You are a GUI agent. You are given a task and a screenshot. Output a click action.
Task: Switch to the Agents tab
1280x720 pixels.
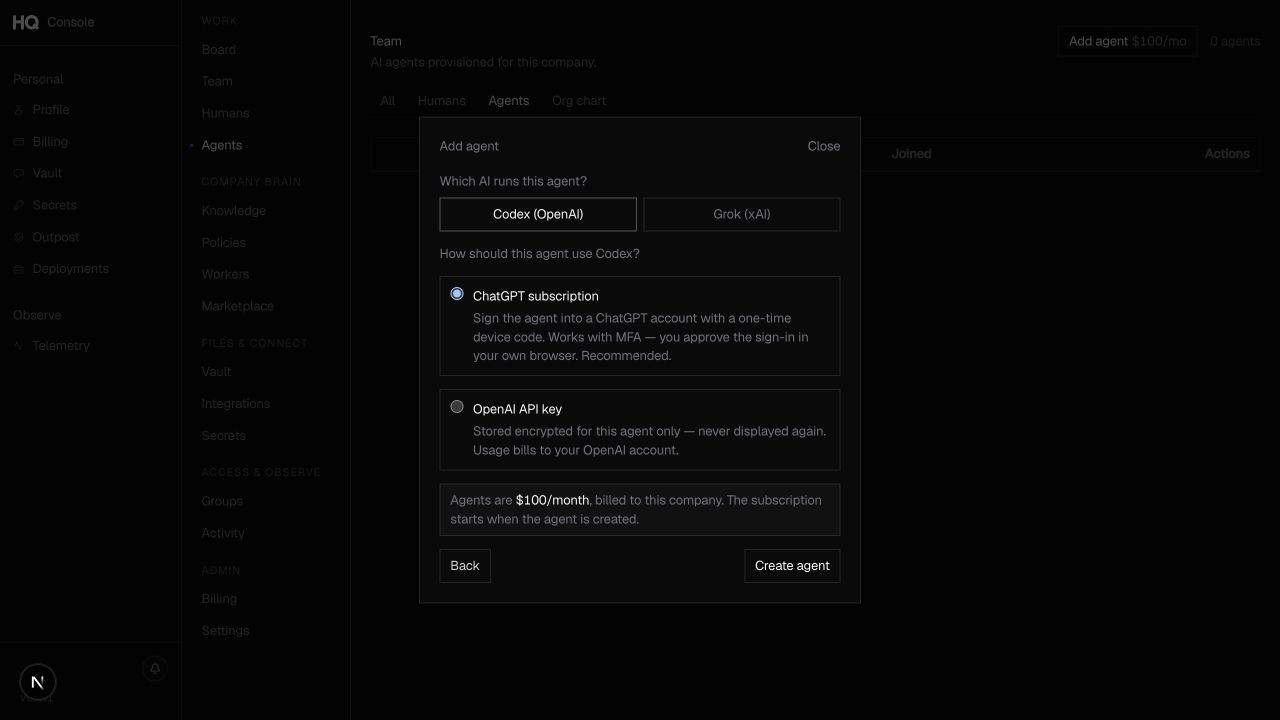point(509,101)
